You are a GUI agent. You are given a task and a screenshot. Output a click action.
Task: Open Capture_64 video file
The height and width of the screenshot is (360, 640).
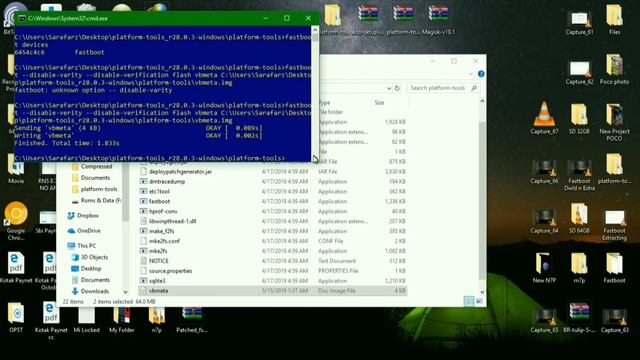544,221
